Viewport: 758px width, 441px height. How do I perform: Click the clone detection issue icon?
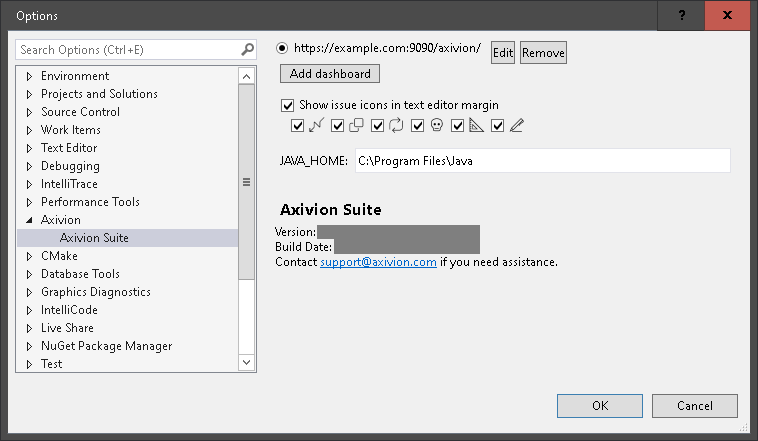[x=356, y=126]
